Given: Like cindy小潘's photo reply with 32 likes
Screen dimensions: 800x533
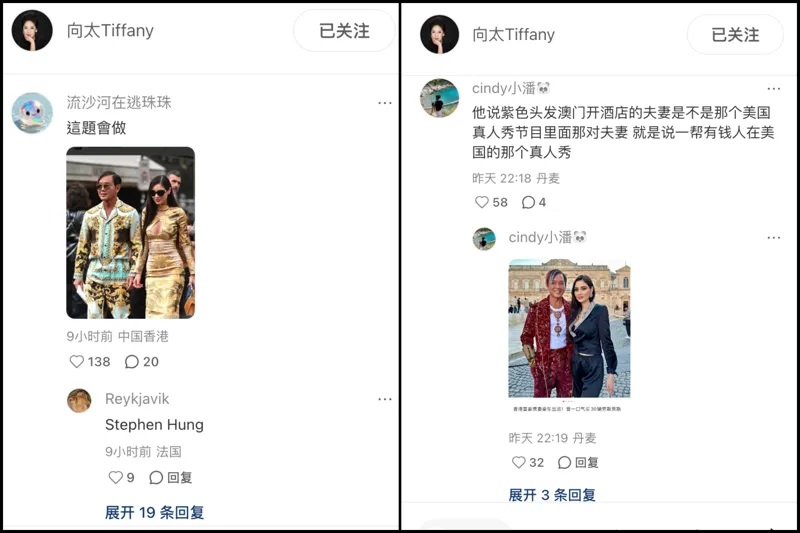Looking at the screenshot, I should point(518,462).
